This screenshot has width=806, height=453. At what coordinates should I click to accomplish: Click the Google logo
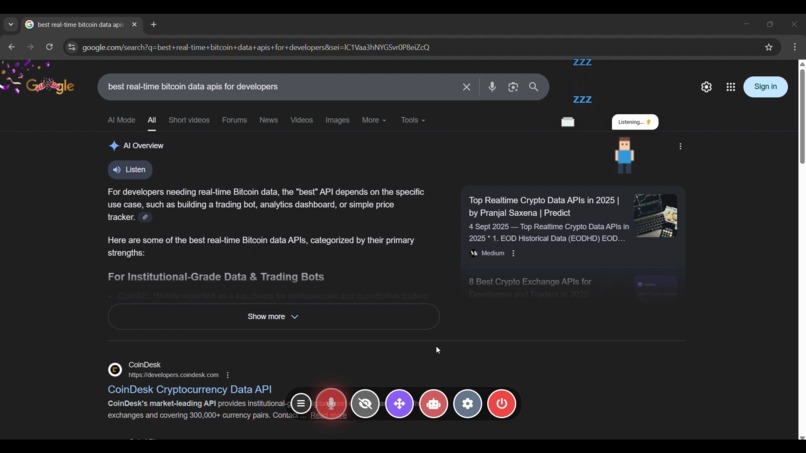tap(49, 85)
